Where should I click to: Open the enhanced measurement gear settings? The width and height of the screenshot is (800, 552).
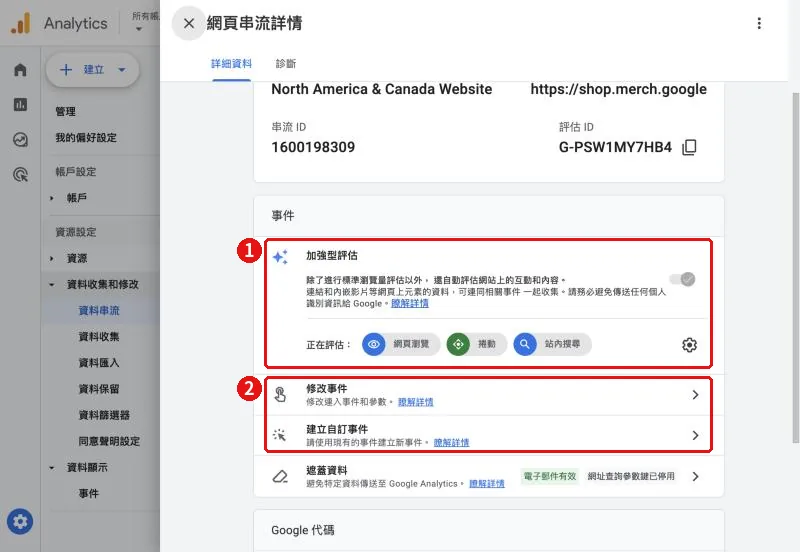pos(689,345)
